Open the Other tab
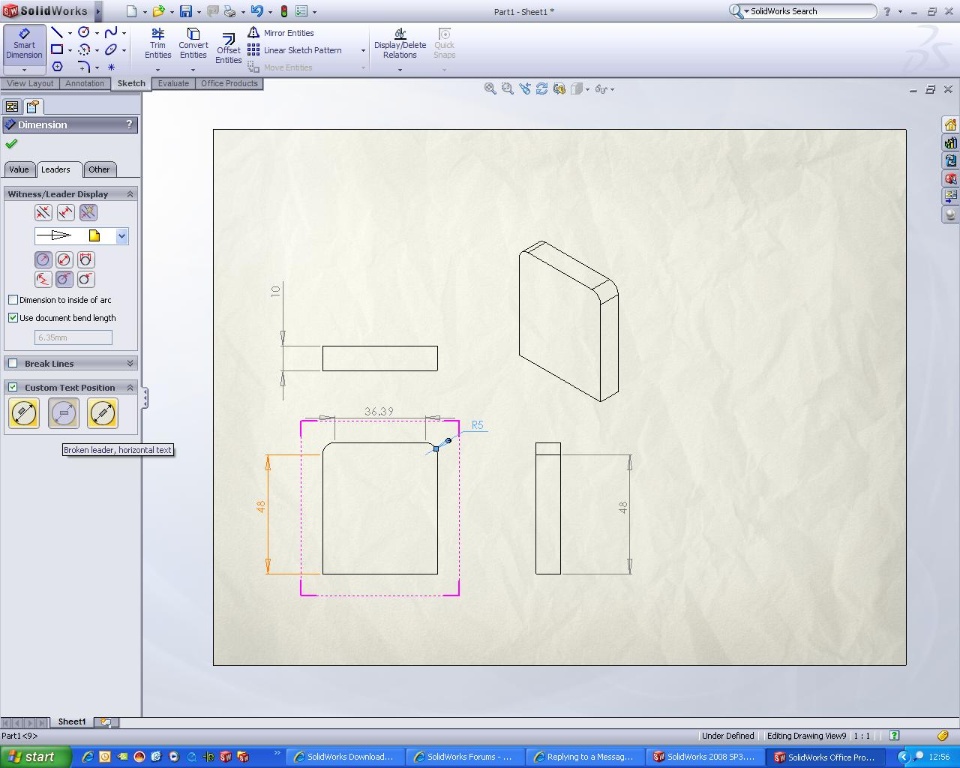This screenshot has height=768, width=960. [99, 170]
